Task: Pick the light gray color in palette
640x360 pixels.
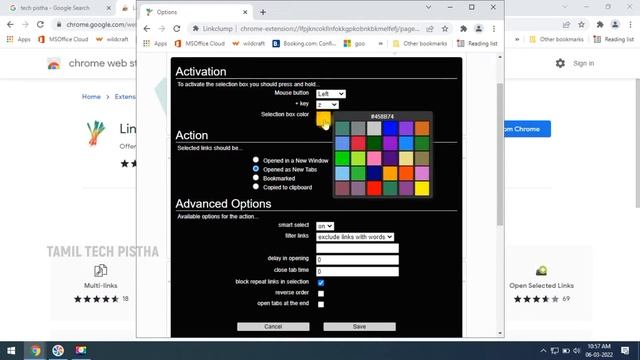Action: pos(374,128)
